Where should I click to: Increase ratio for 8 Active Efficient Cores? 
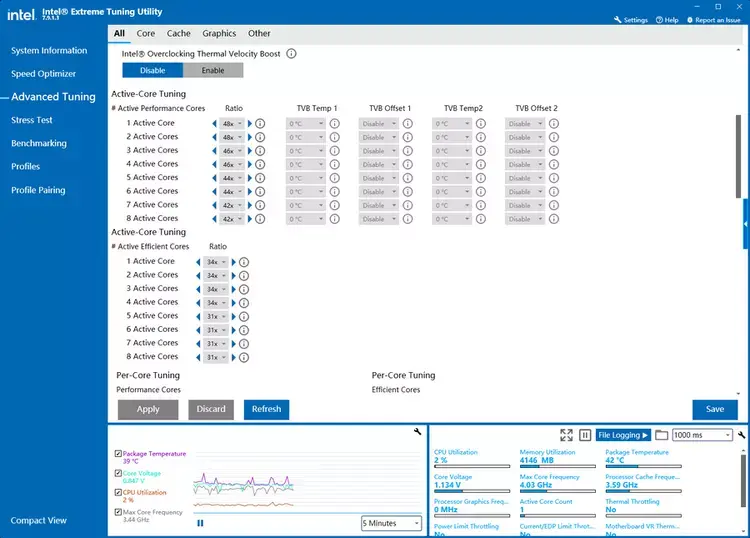click(233, 357)
